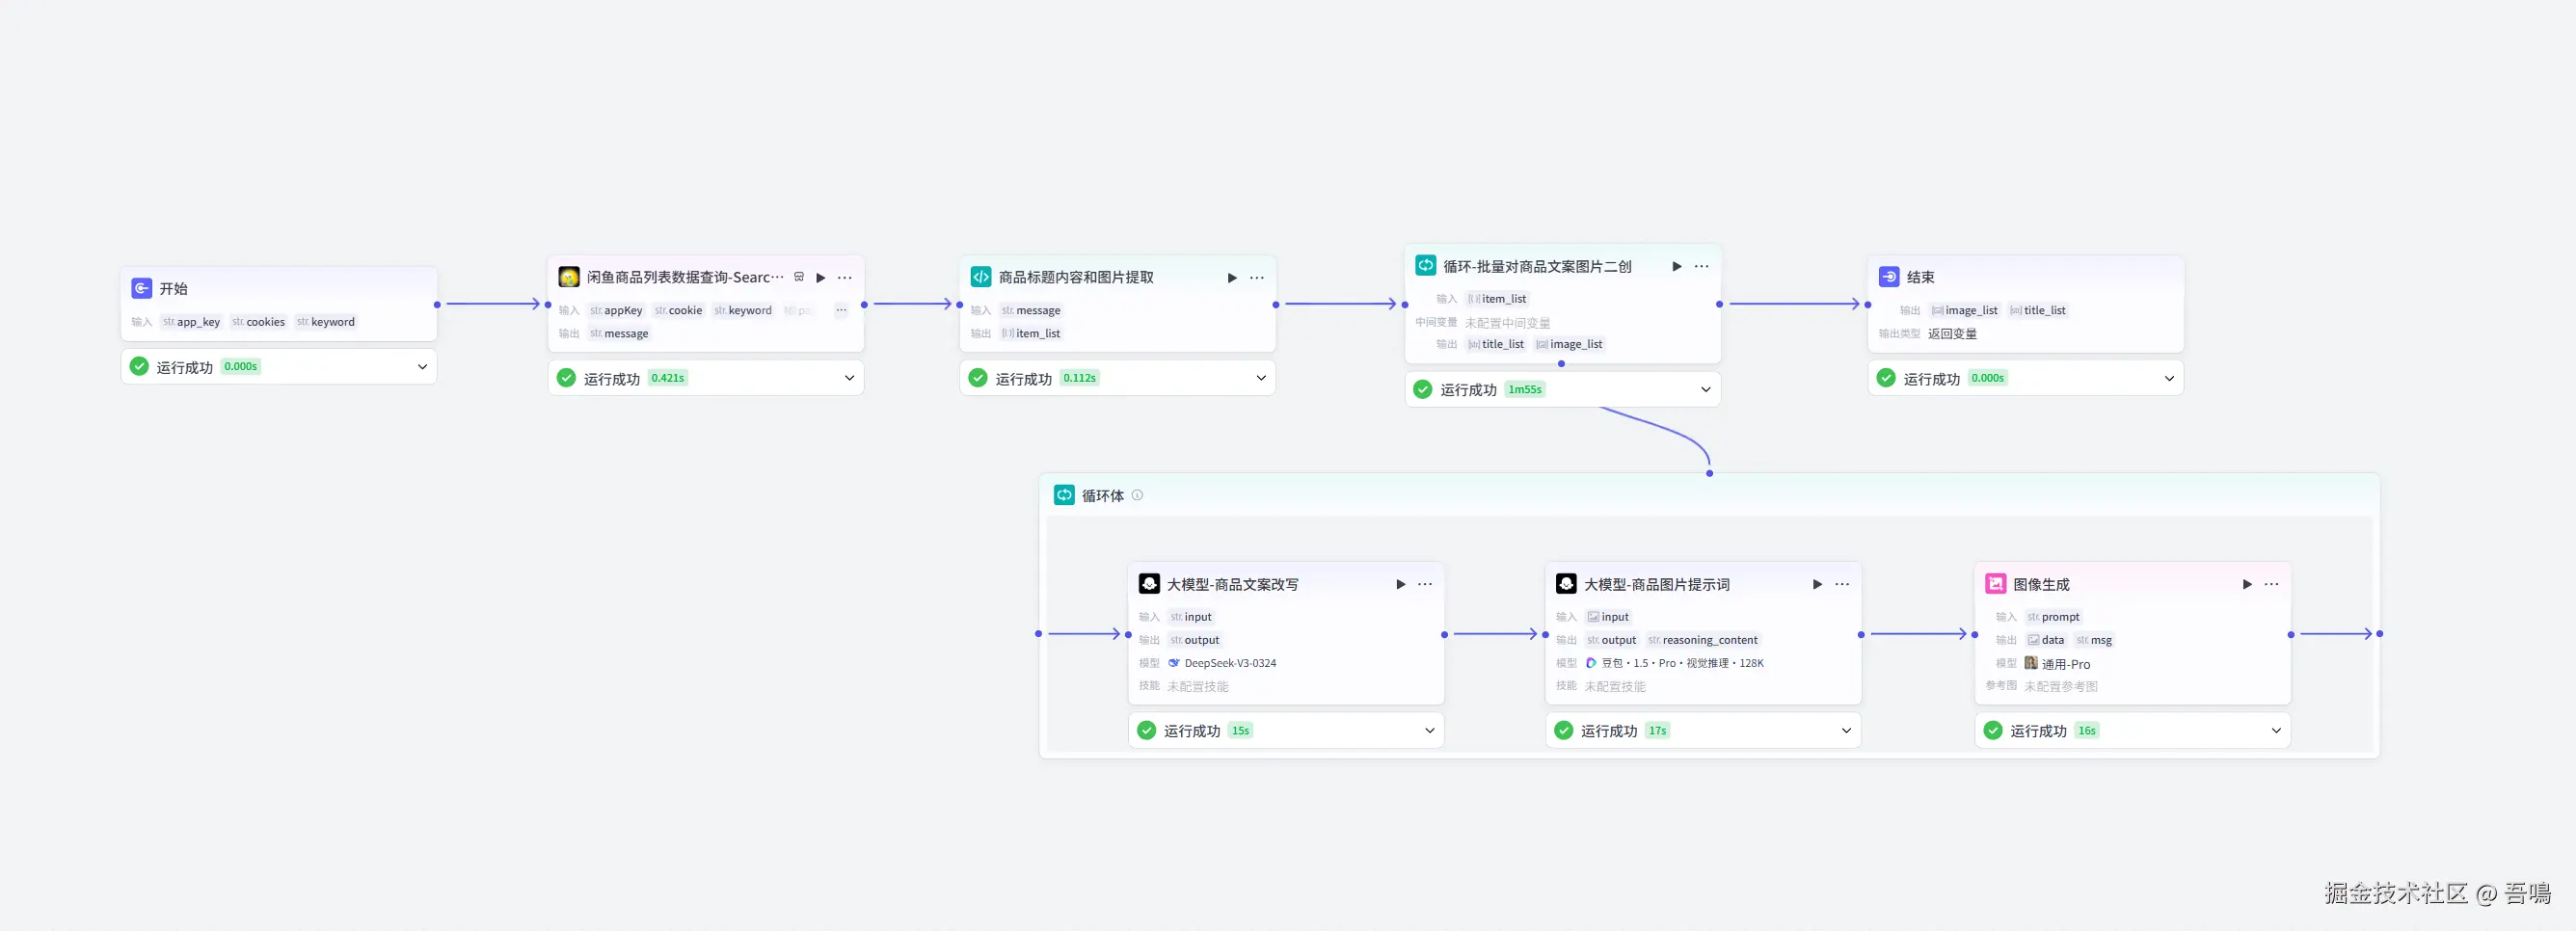This screenshot has width=2576, height=931.
Task: Click 返回变量 output type in 结束 node
Action: pyautogui.click(x=1952, y=333)
